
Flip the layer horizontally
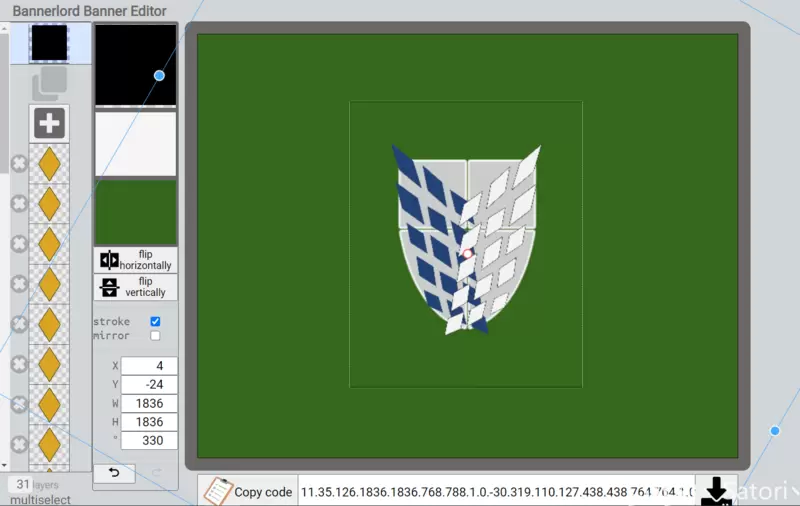136,260
